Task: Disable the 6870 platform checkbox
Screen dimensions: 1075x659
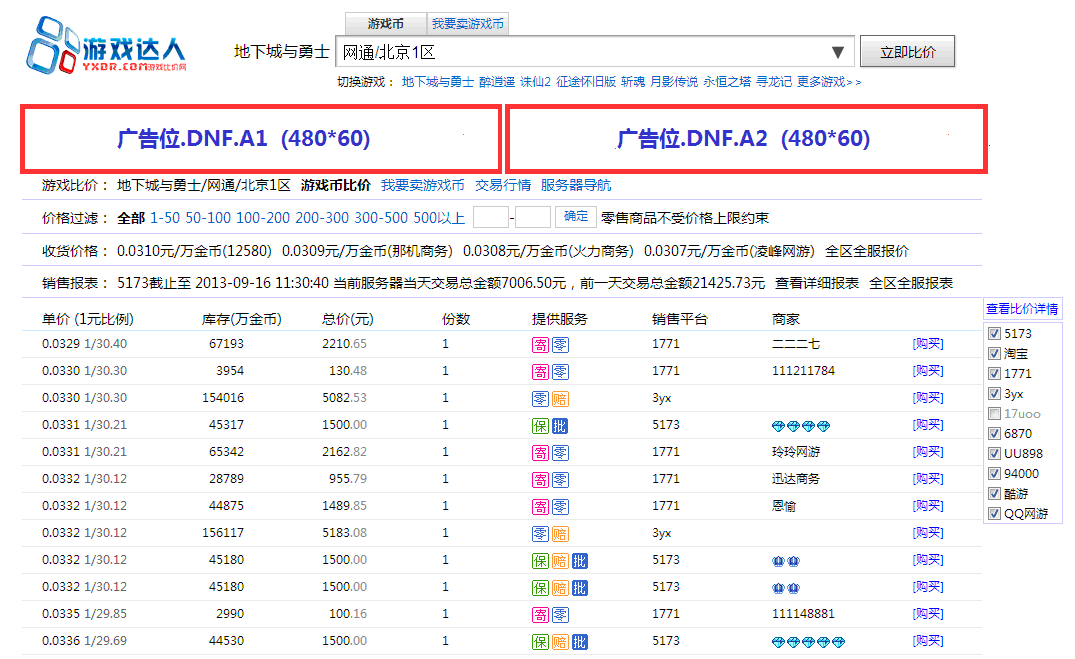Action: (994, 433)
